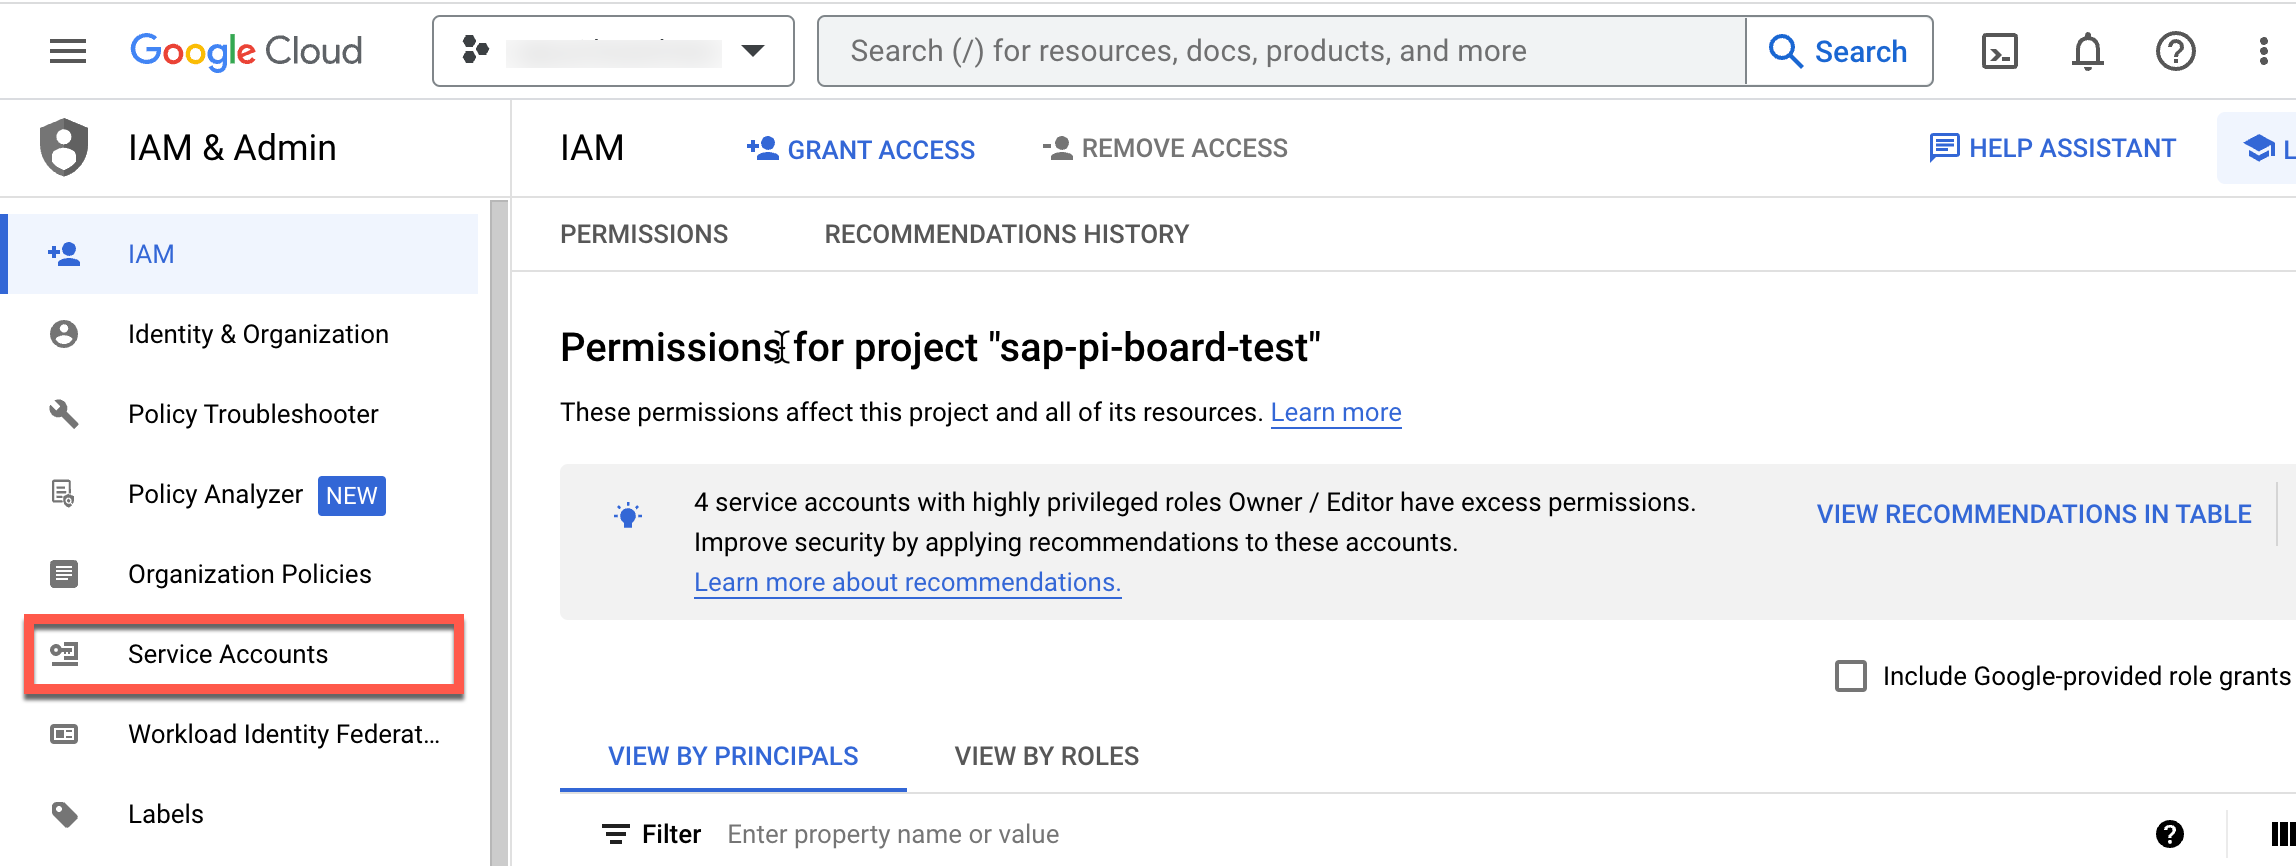Viewport: 2296px width, 866px height.
Task: Click the REMOVE ACCESS remove-person icon
Action: 1058,149
